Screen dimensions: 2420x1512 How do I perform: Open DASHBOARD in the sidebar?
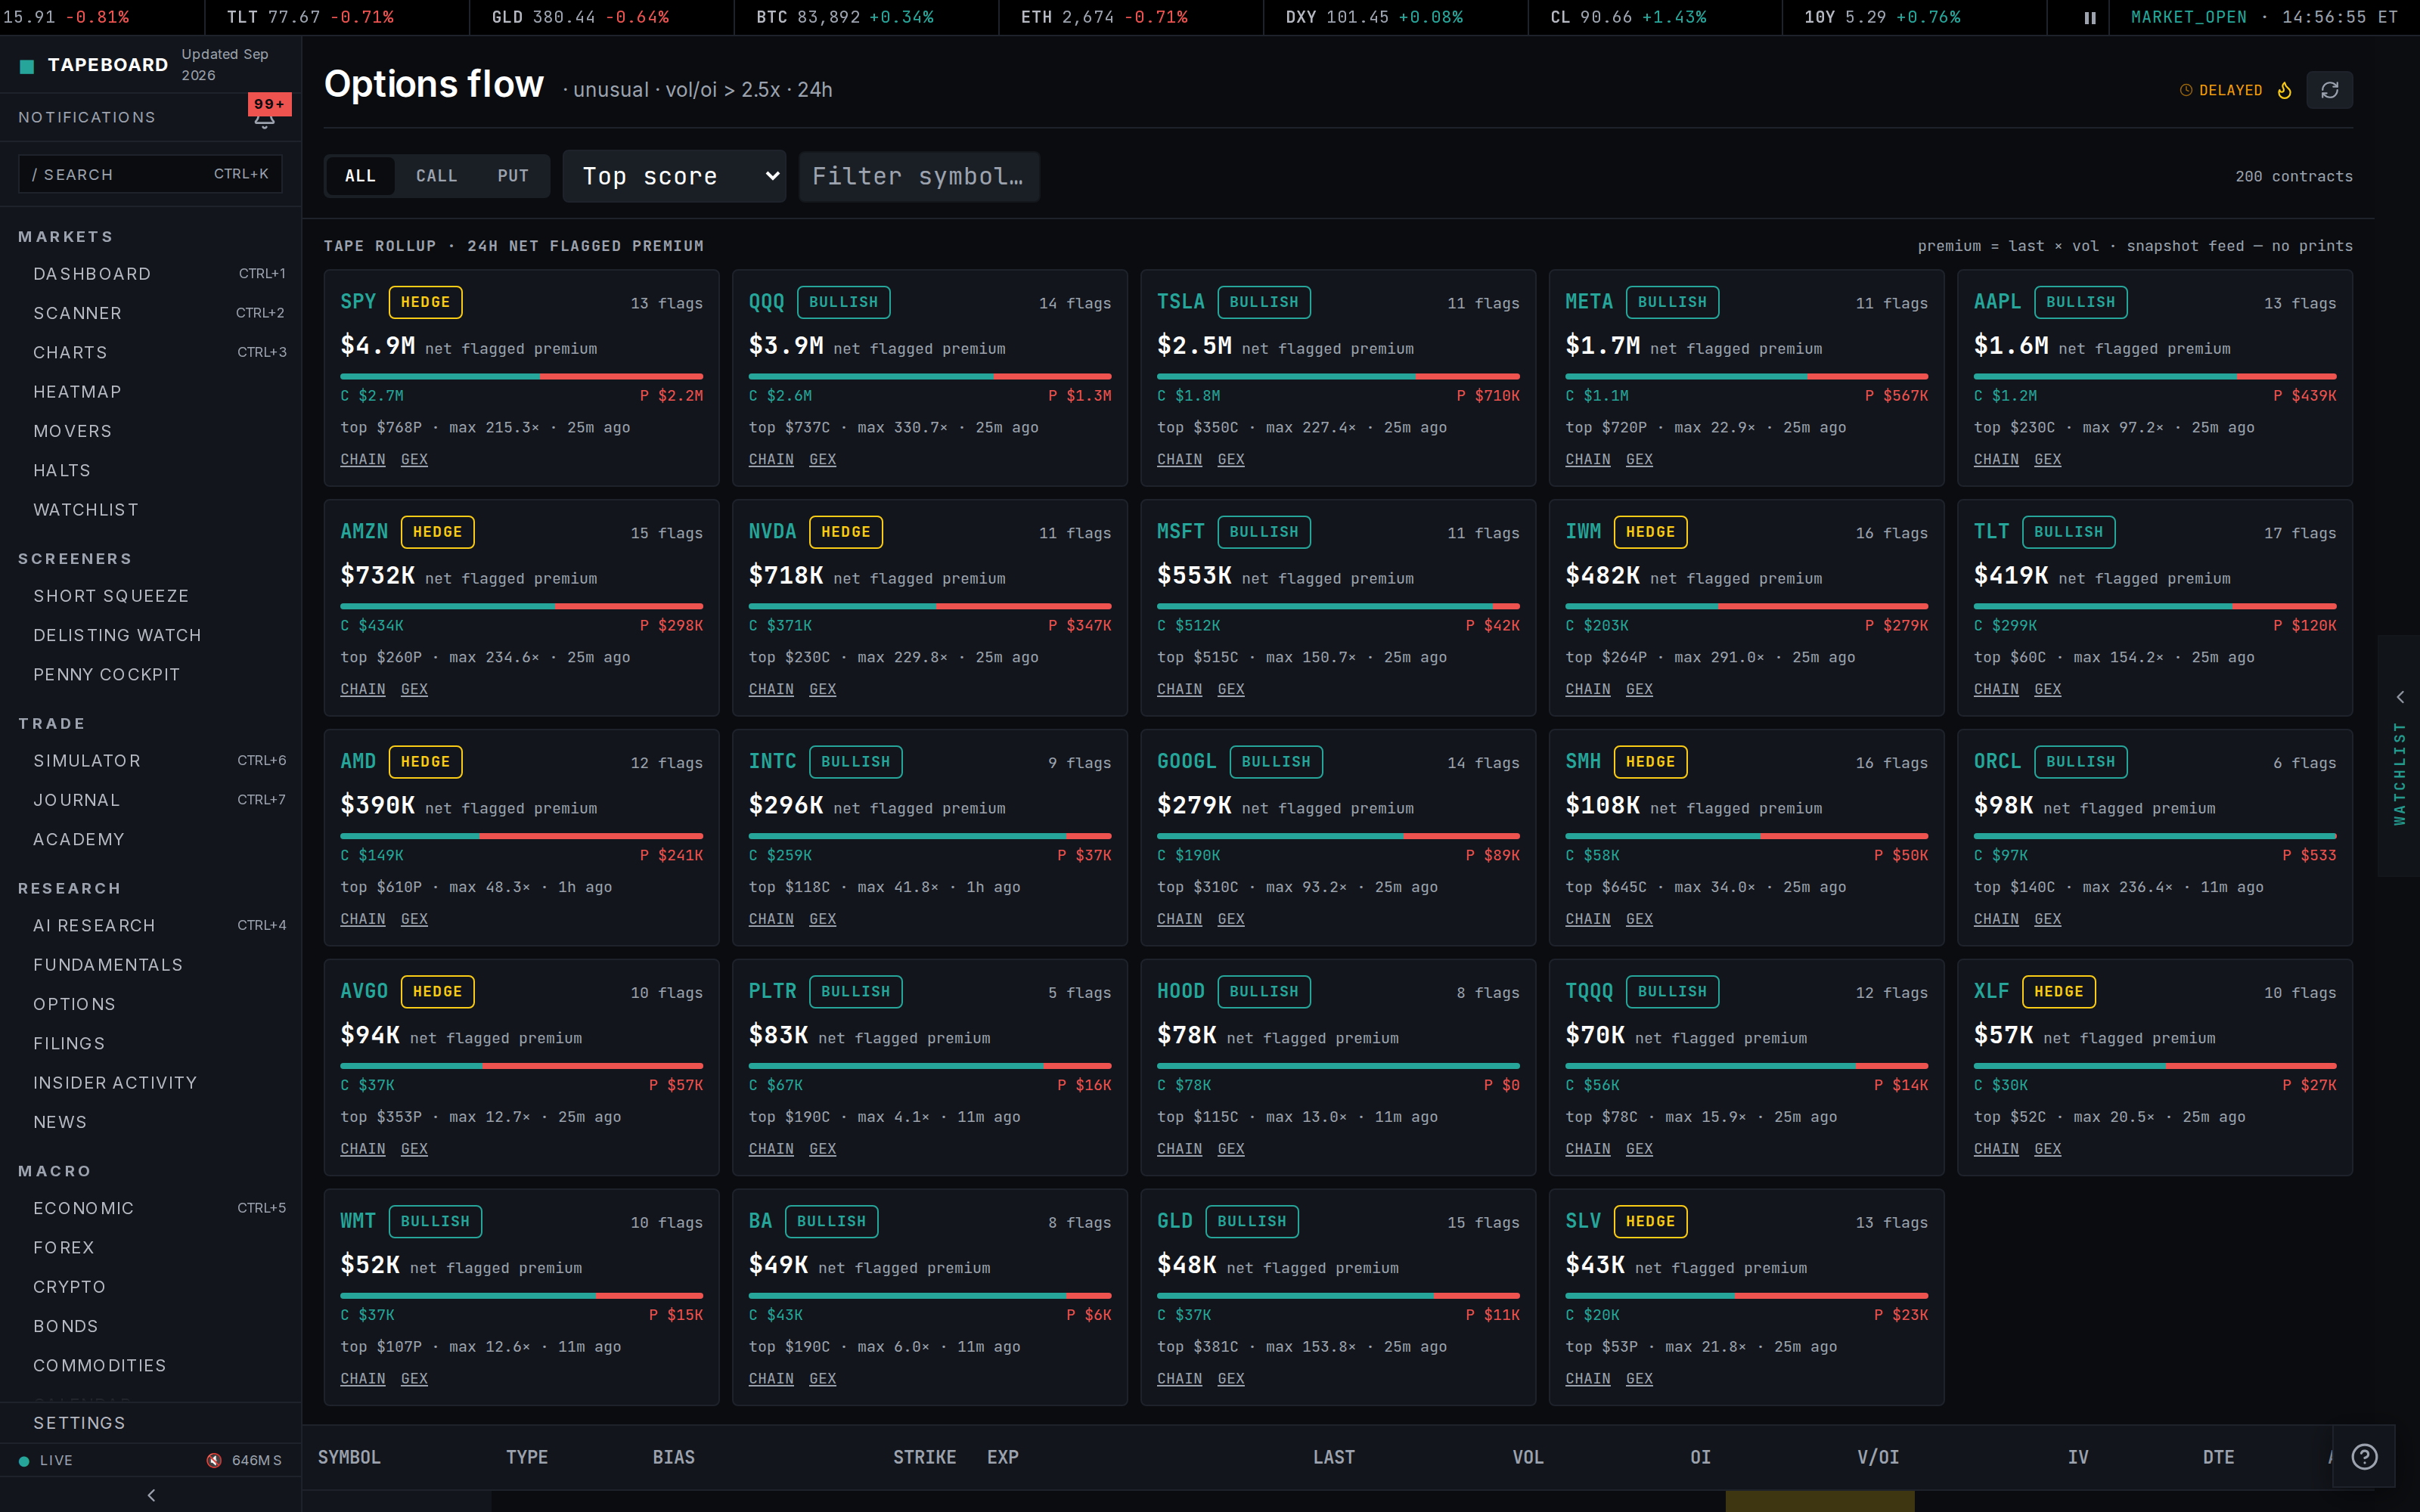click(x=151, y=274)
